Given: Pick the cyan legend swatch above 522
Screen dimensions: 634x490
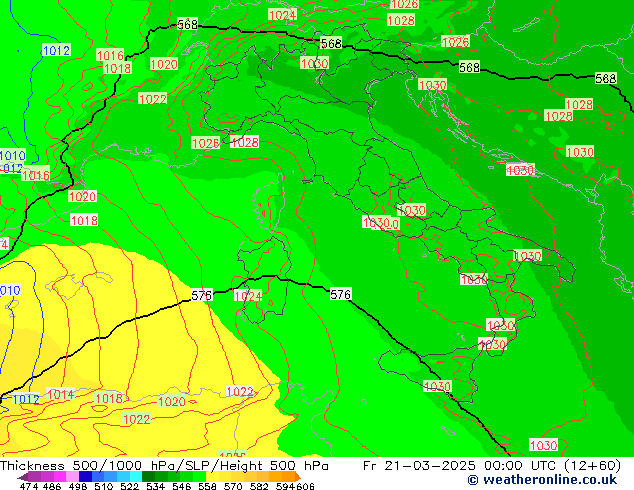Looking at the screenshot, I should (x=136, y=476).
